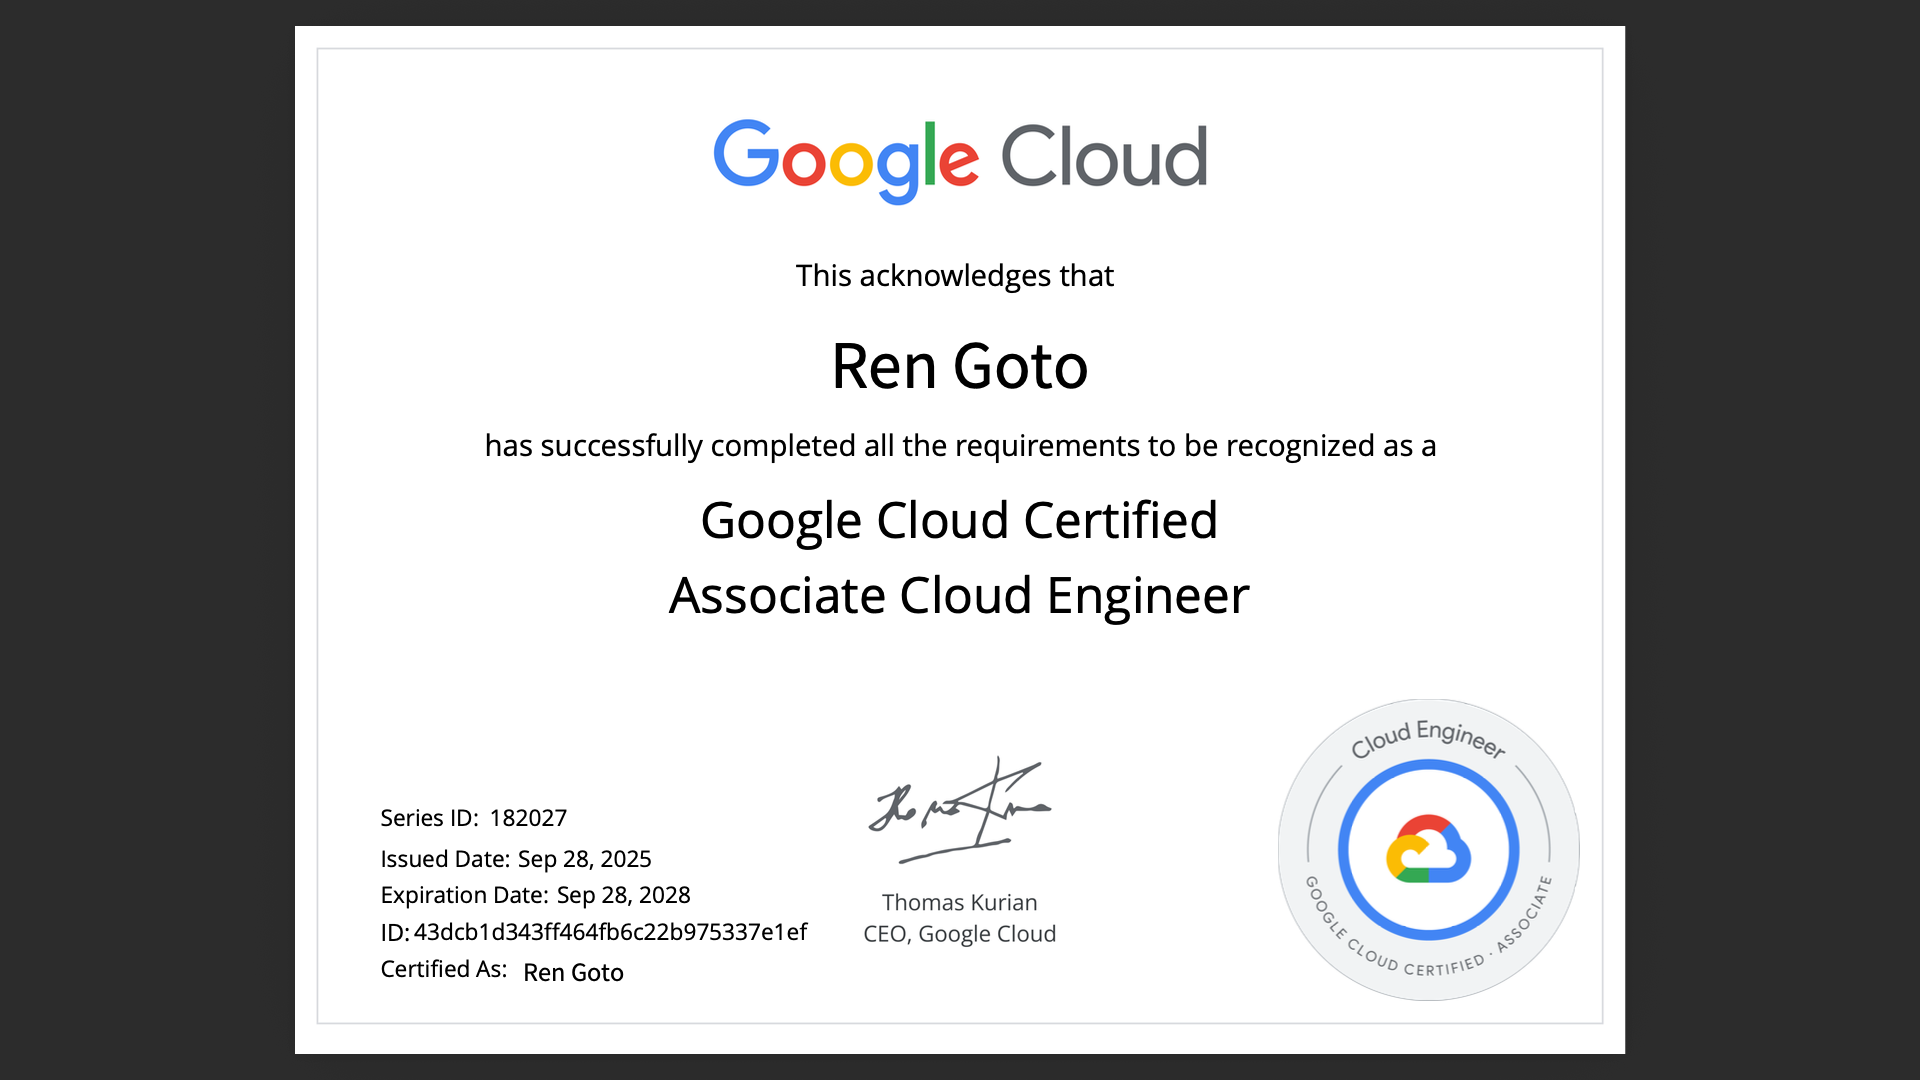Click 'Associate Cloud Engineer' title text
Screen dimensions: 1920x1080
pos(958,596)
